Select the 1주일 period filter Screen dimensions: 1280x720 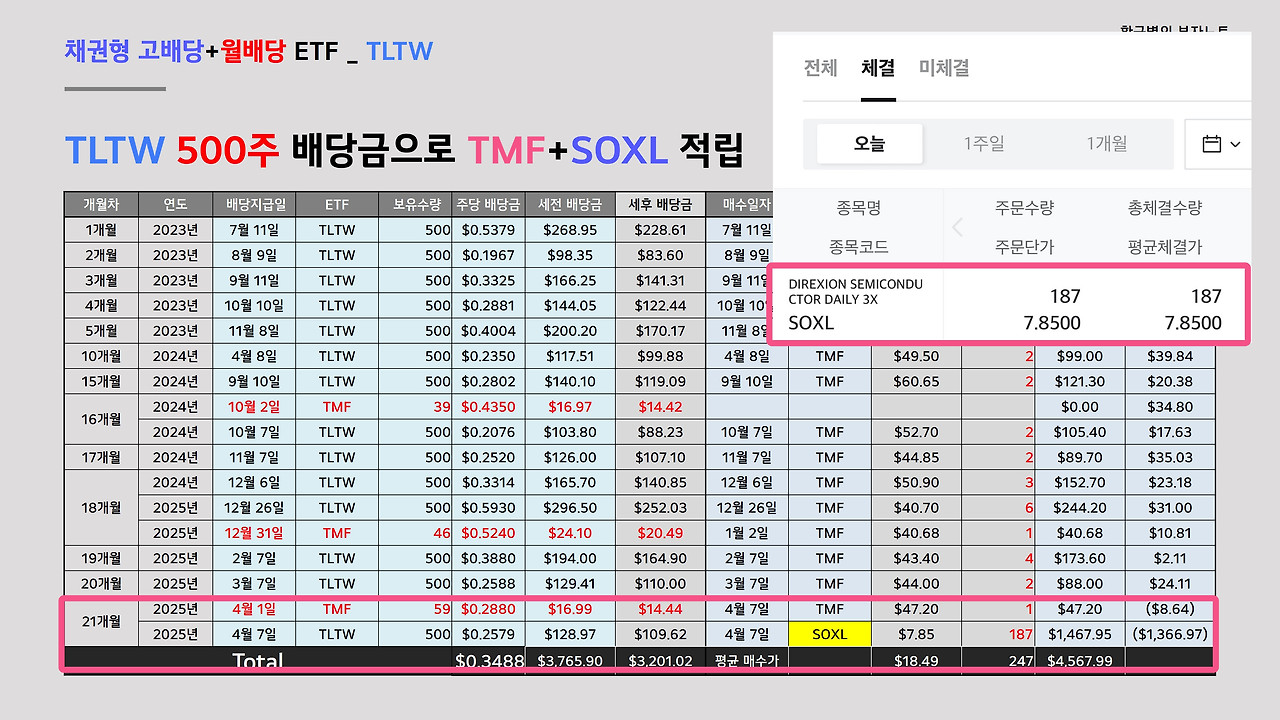pos(984,144)
